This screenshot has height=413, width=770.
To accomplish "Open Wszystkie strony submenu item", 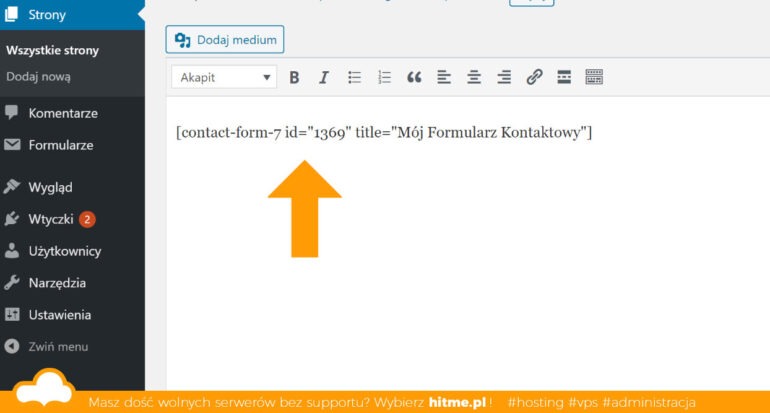I will coord(53,50).
